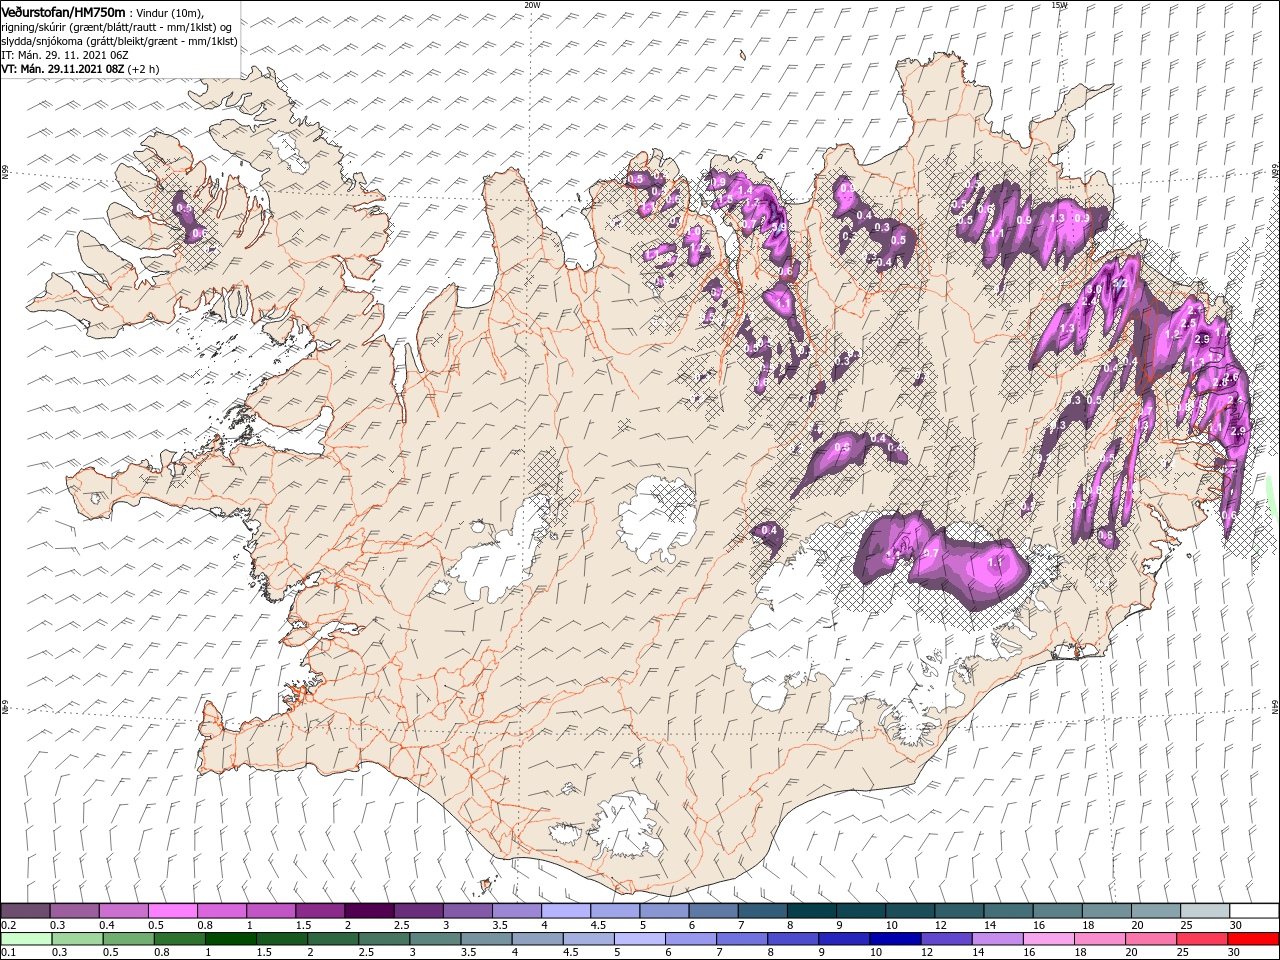1280x960 pixels.
Task: Pick bright red swatch after 30 on rain scale
Action: 1254,938
